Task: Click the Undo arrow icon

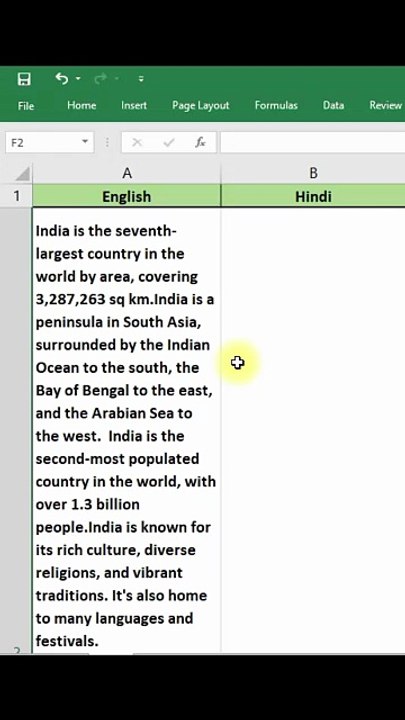Action: (62, 79)
